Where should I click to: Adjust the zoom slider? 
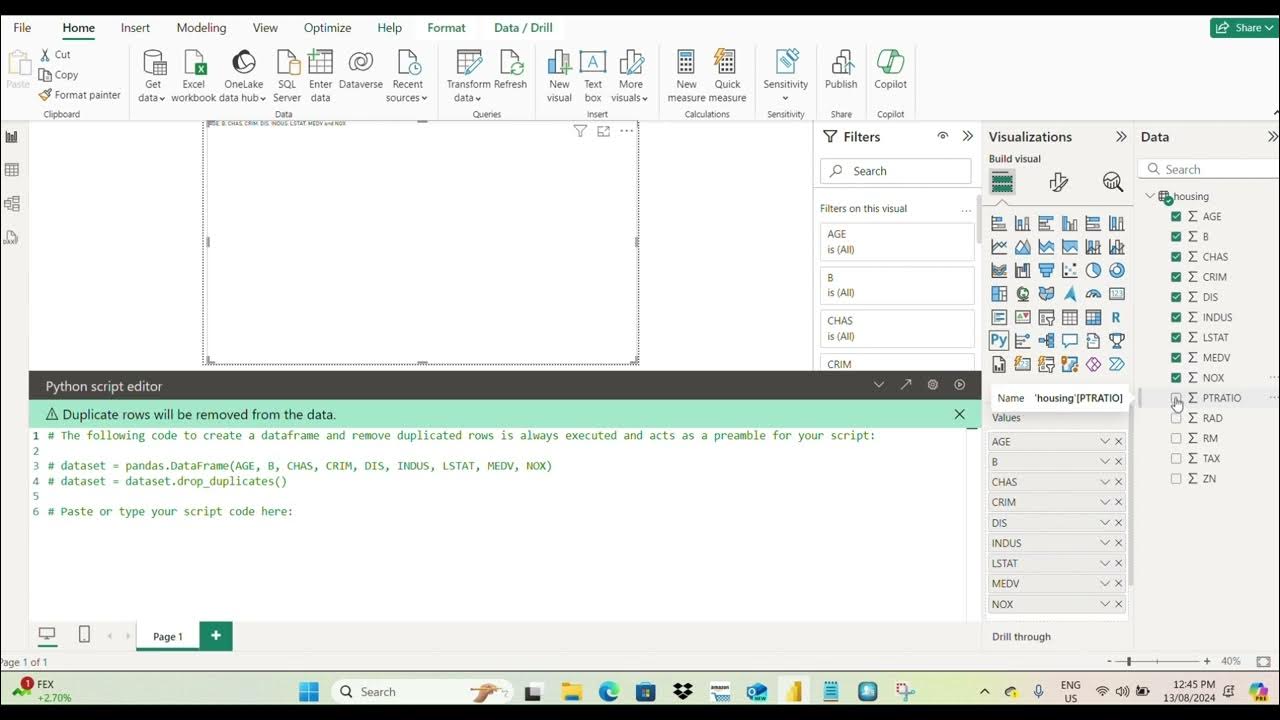pos(1128,661)
